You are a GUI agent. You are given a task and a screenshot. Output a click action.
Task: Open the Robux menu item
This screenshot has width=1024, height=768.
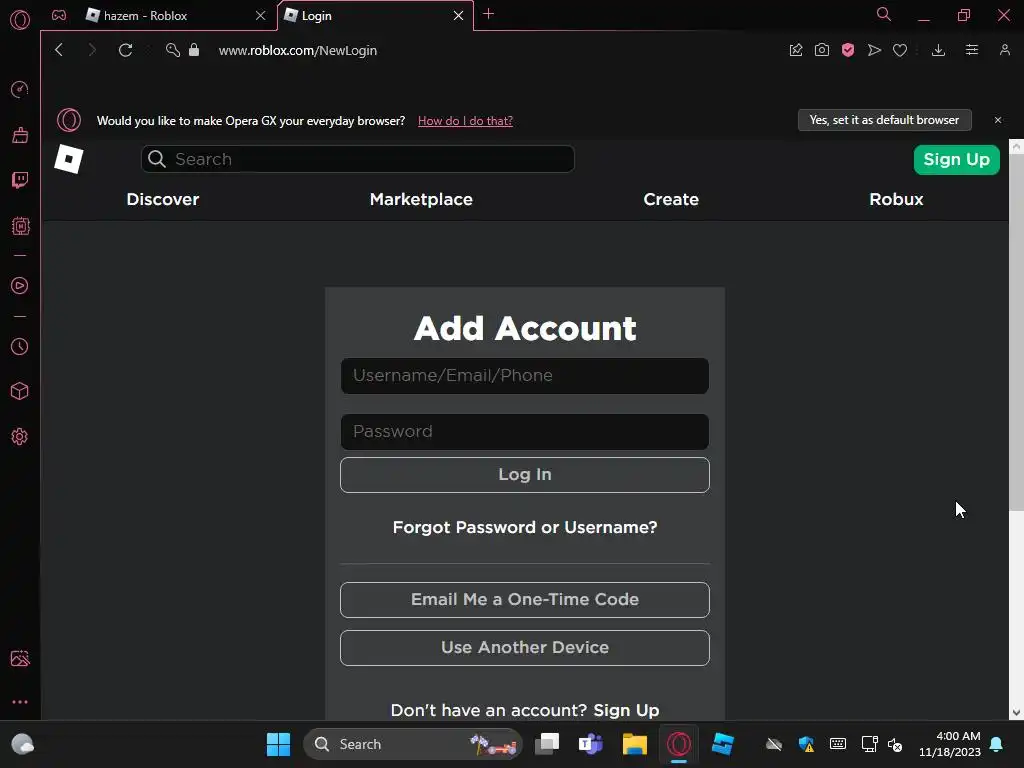896,199
